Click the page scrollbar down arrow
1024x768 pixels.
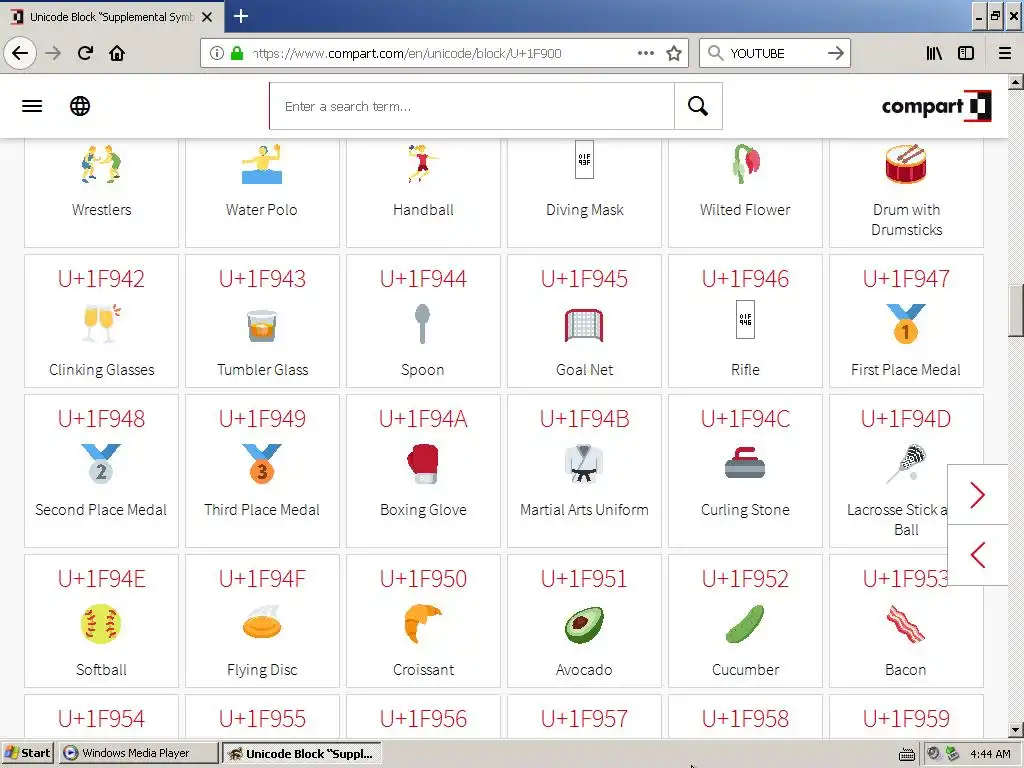pyautogui.click(x=1016, y=730)
